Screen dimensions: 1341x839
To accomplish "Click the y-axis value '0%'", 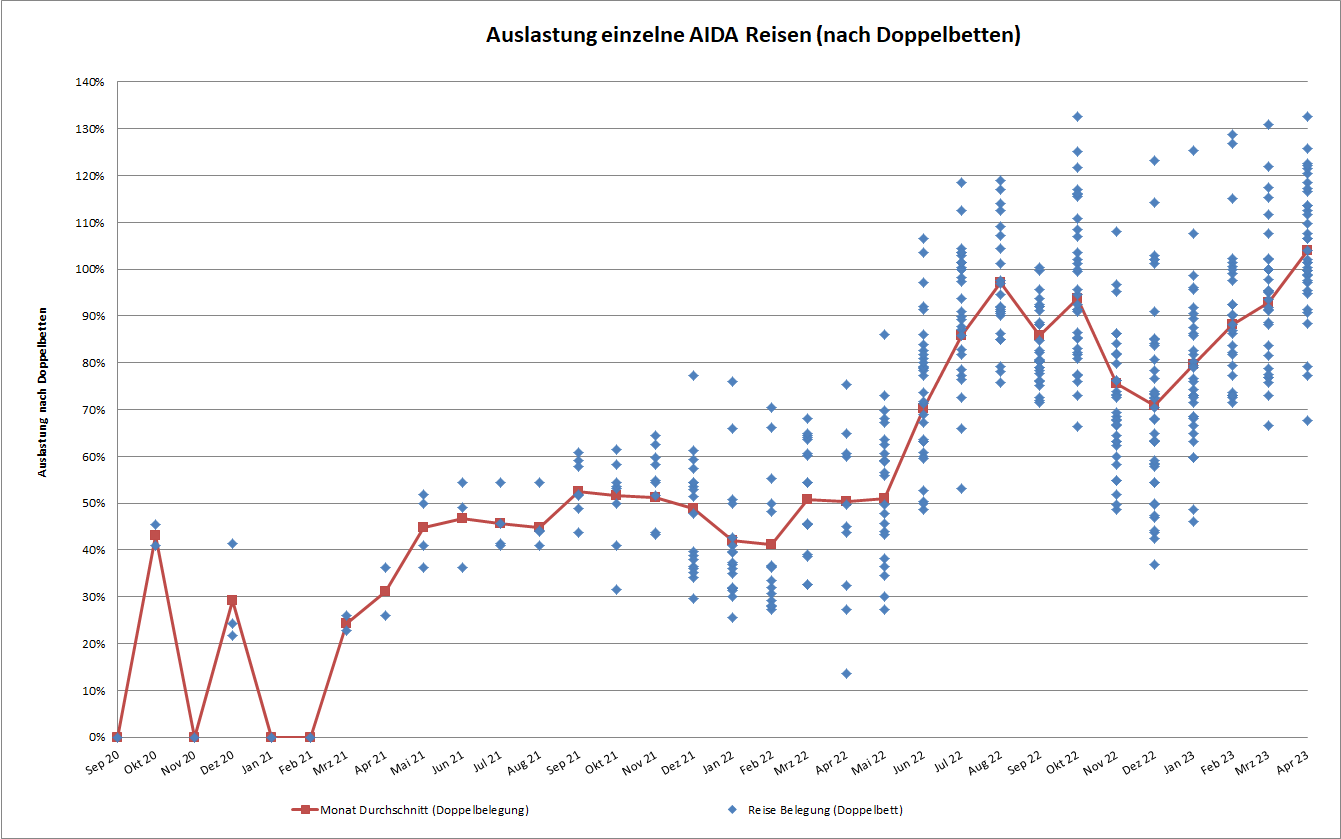I will (x=97, y=737).
